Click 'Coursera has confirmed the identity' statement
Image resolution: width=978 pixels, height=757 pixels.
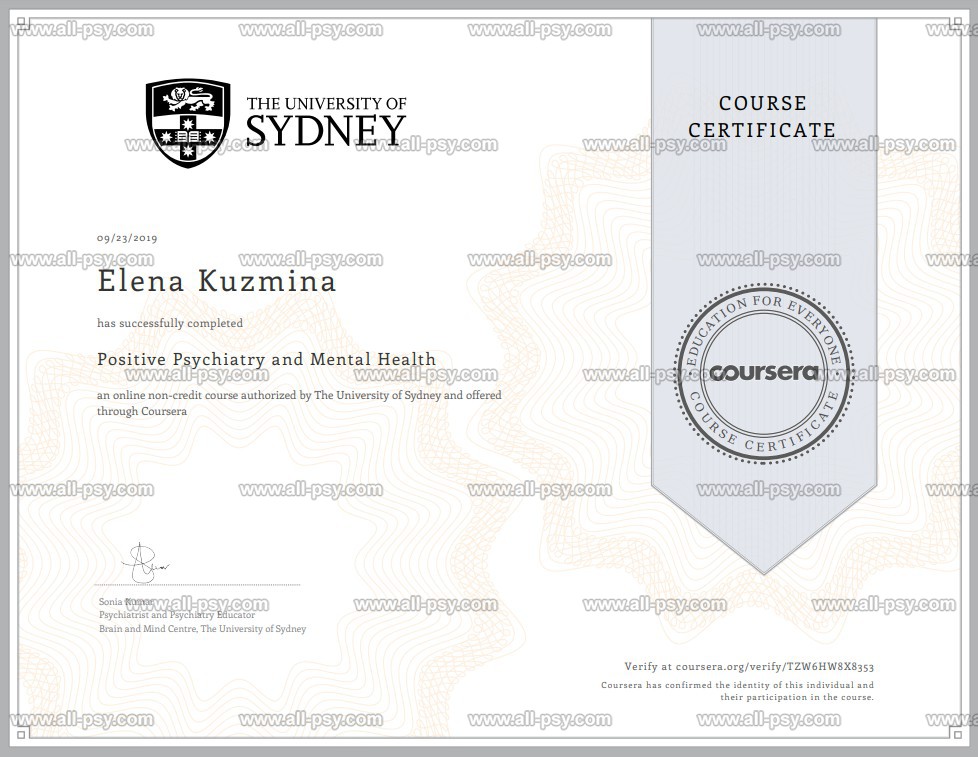[x=737, y=685]
